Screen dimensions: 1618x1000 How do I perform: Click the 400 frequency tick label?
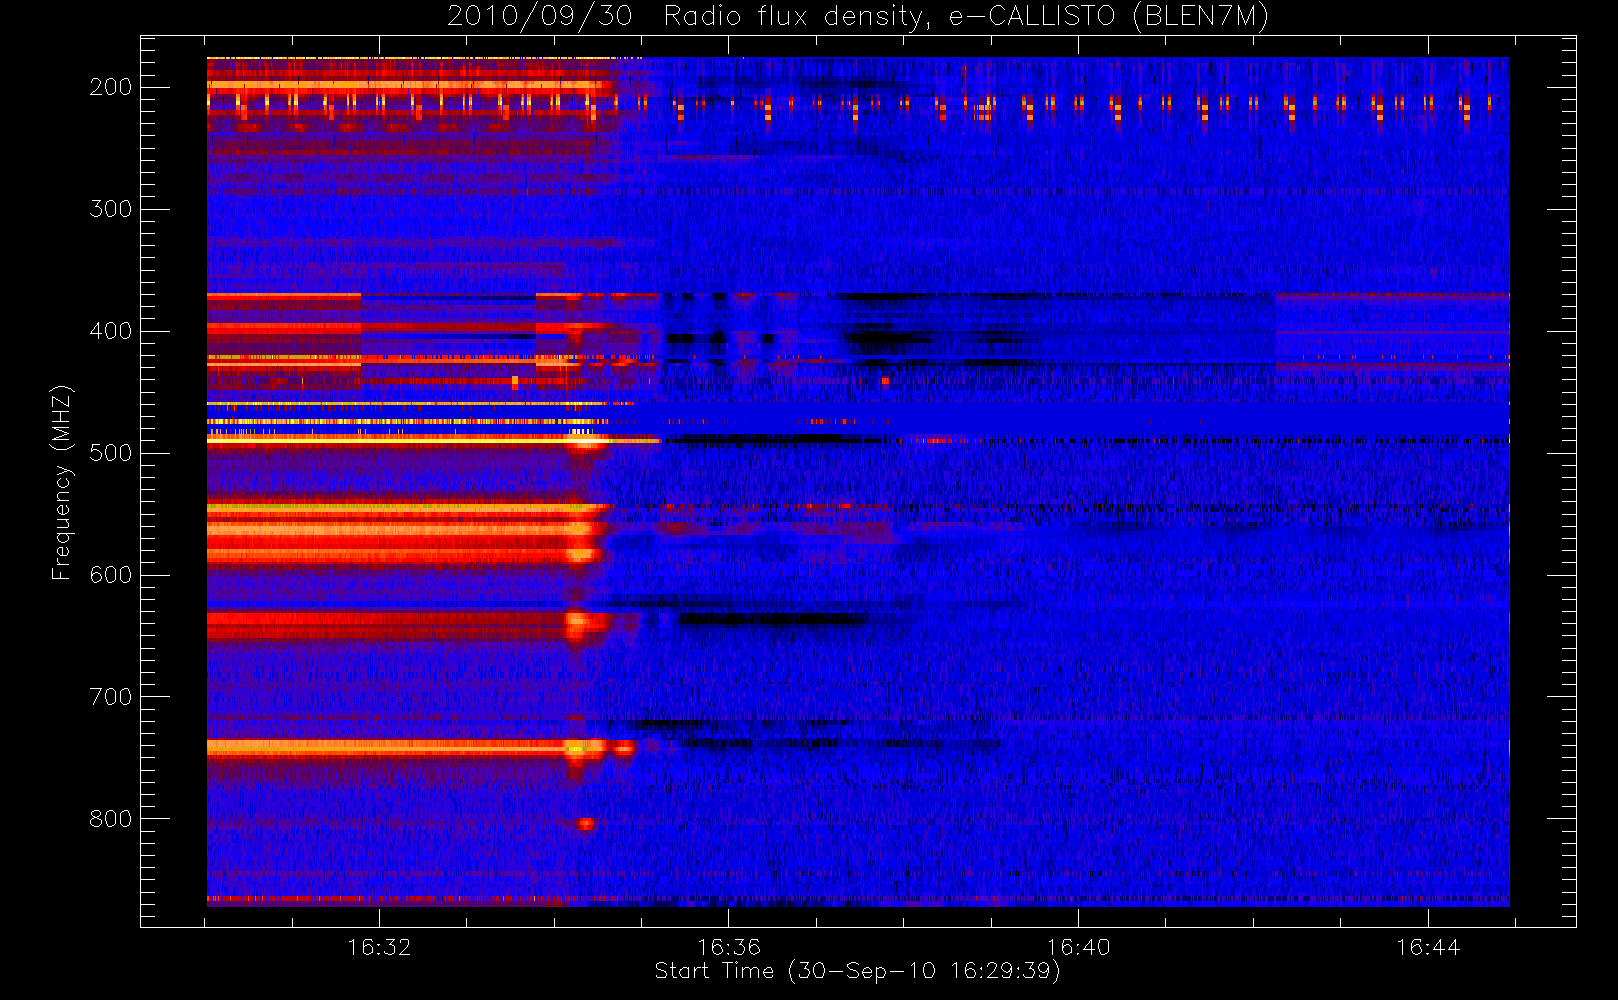110,331
